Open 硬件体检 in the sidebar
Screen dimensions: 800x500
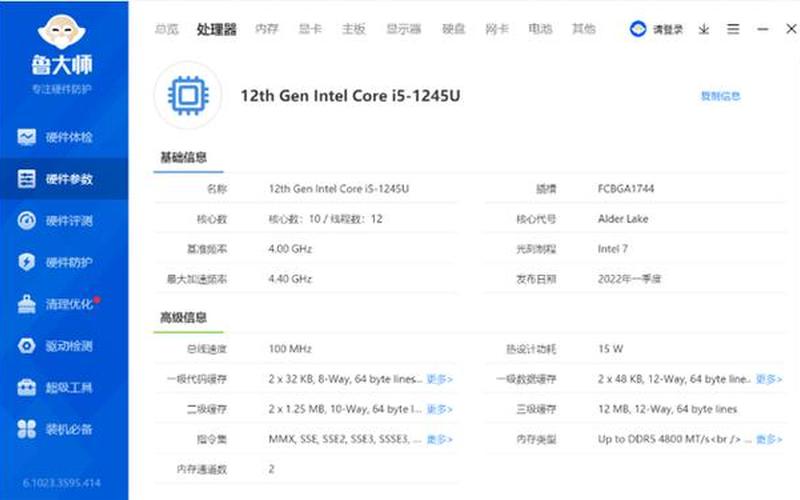pyautogui.click(x=64, y=137)
